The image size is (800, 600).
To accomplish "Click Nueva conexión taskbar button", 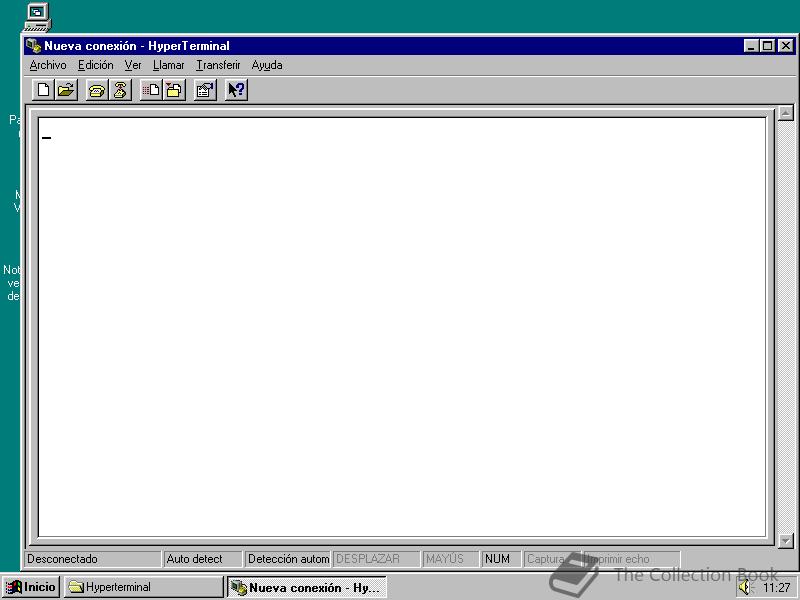I will point(307,587).
